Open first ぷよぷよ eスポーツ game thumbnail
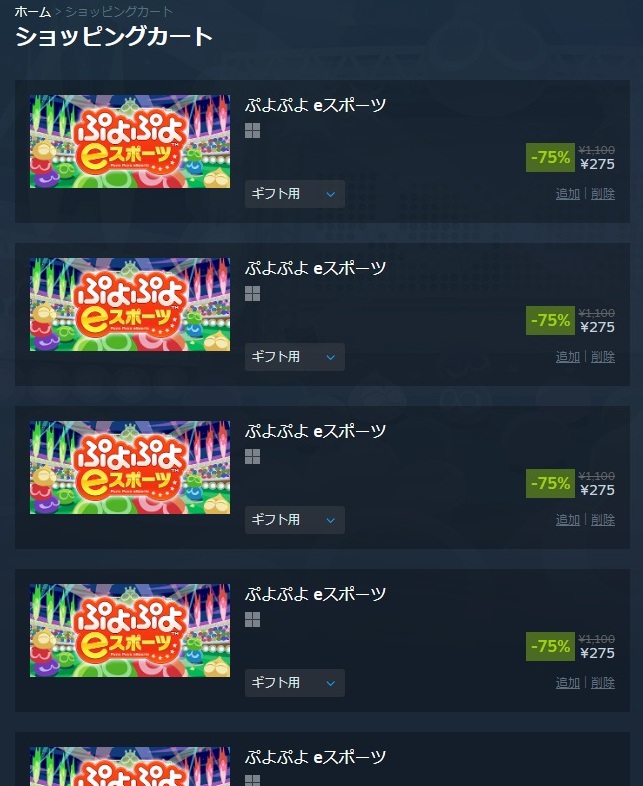The height and width of the screenshot is (786, 643). [x=130, y=141]
